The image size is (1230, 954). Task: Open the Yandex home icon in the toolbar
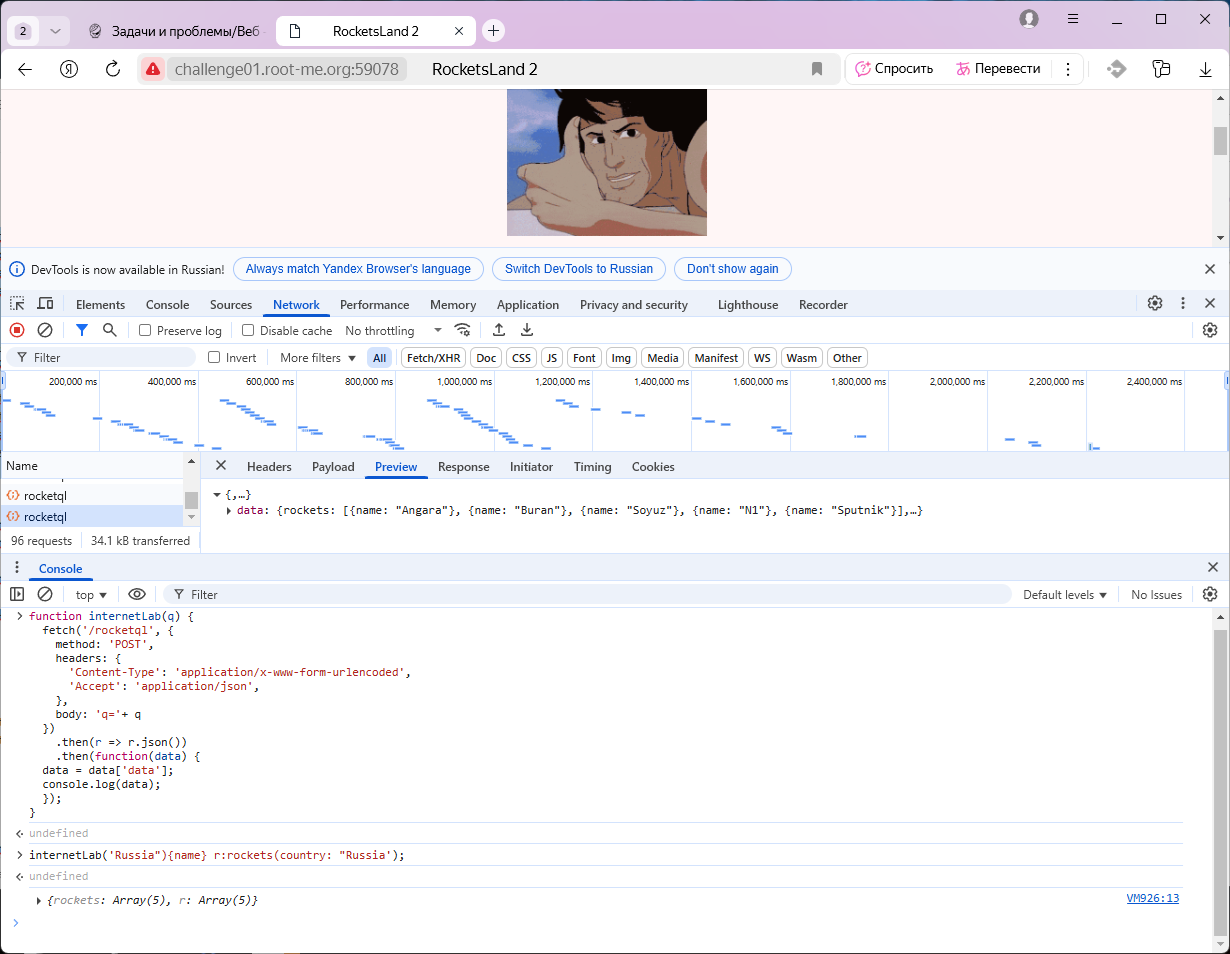[69, 69]
